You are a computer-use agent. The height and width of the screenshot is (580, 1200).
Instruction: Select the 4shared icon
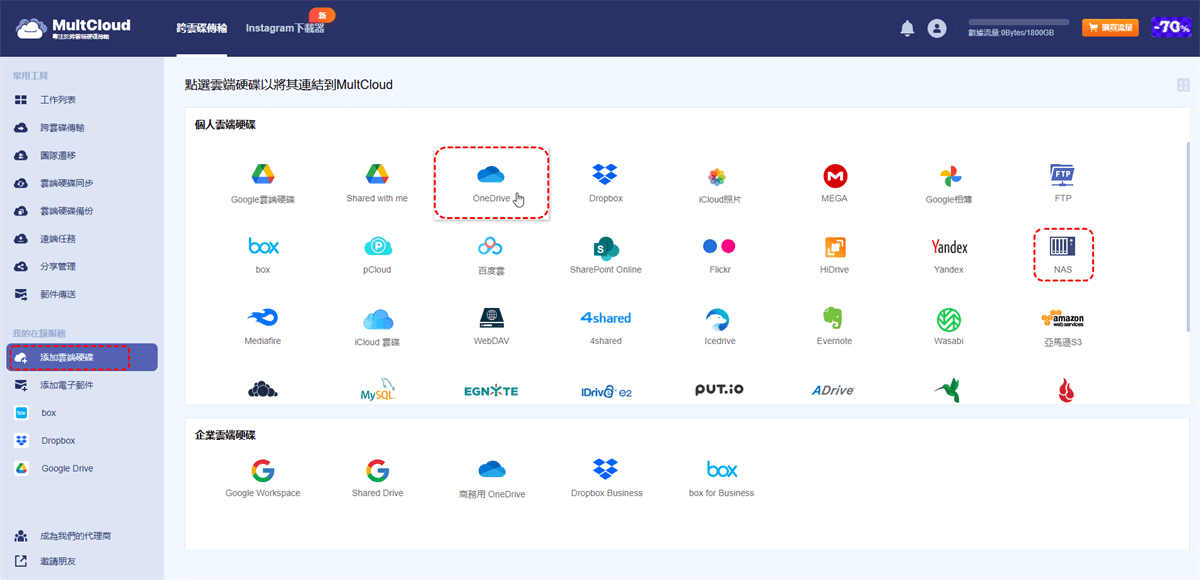[x=605, y=318]
